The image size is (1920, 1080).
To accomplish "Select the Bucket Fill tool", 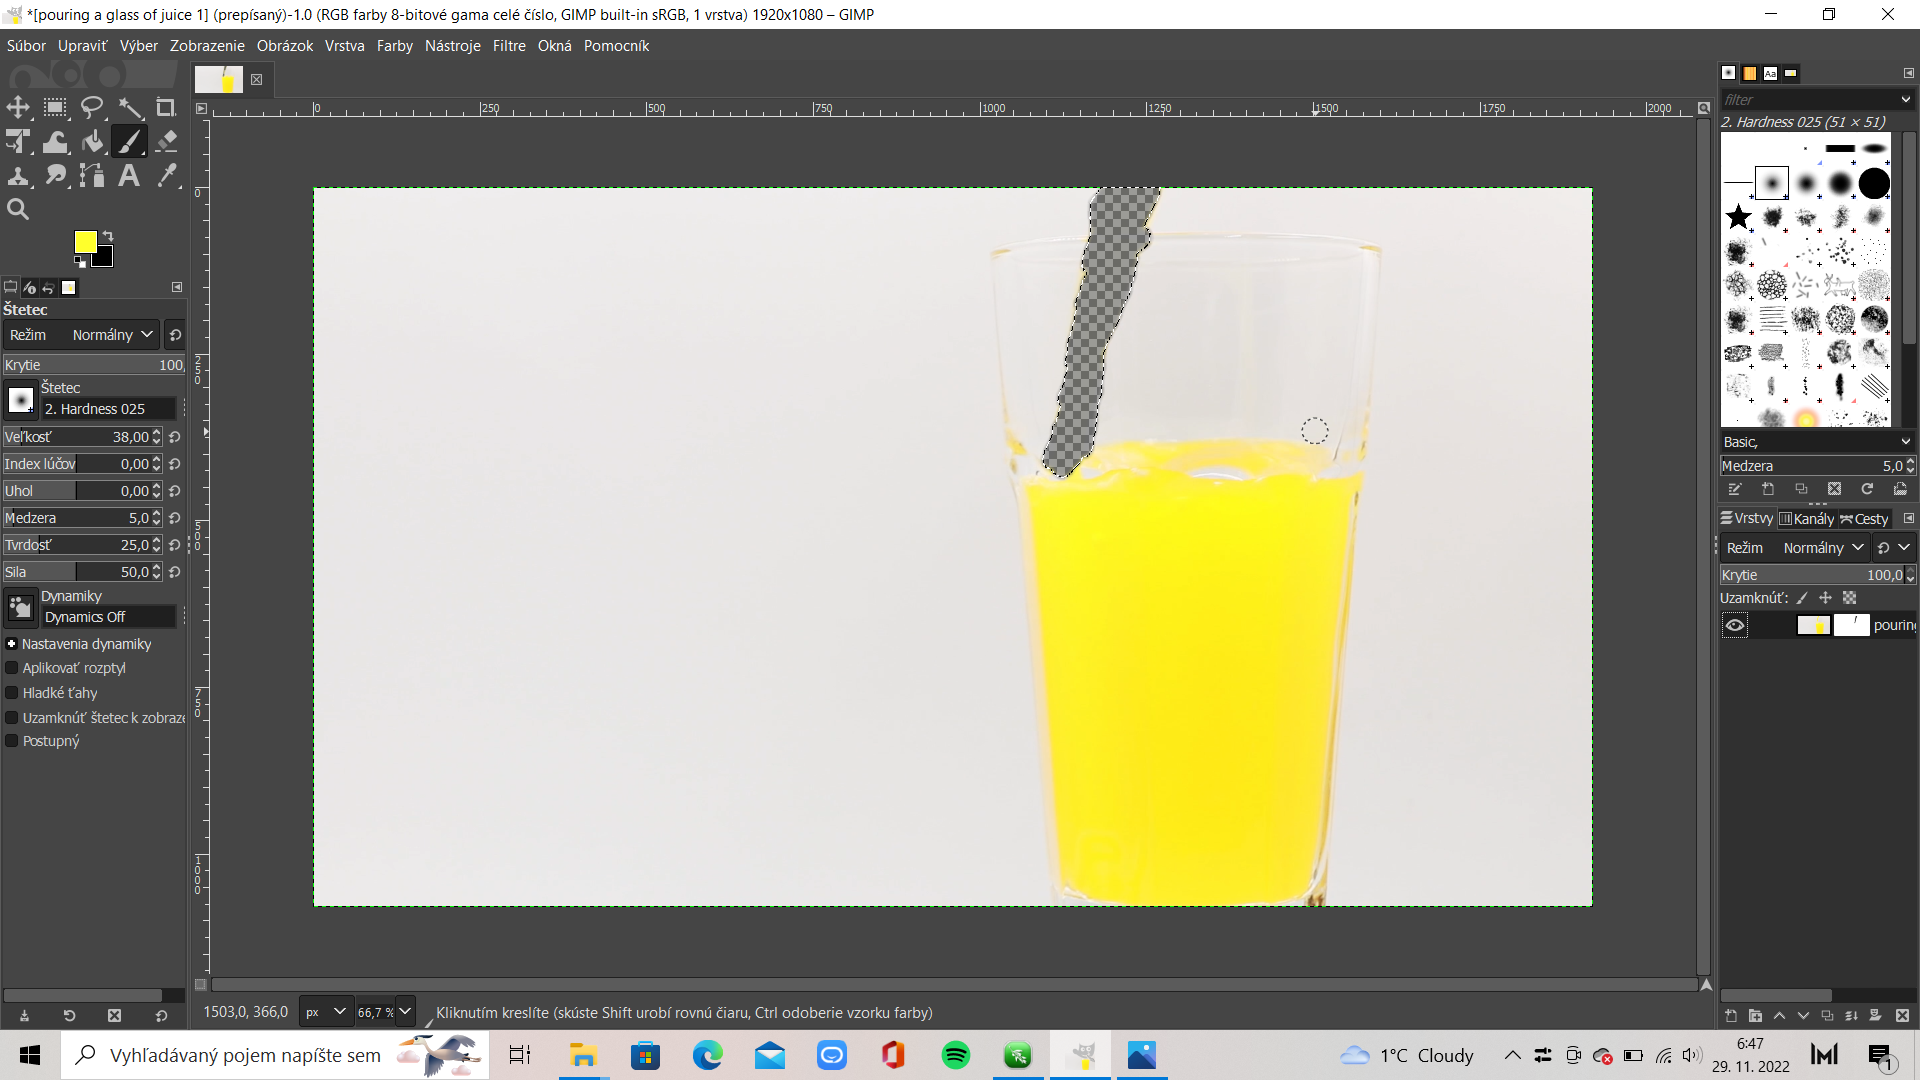I will (92, 142).
